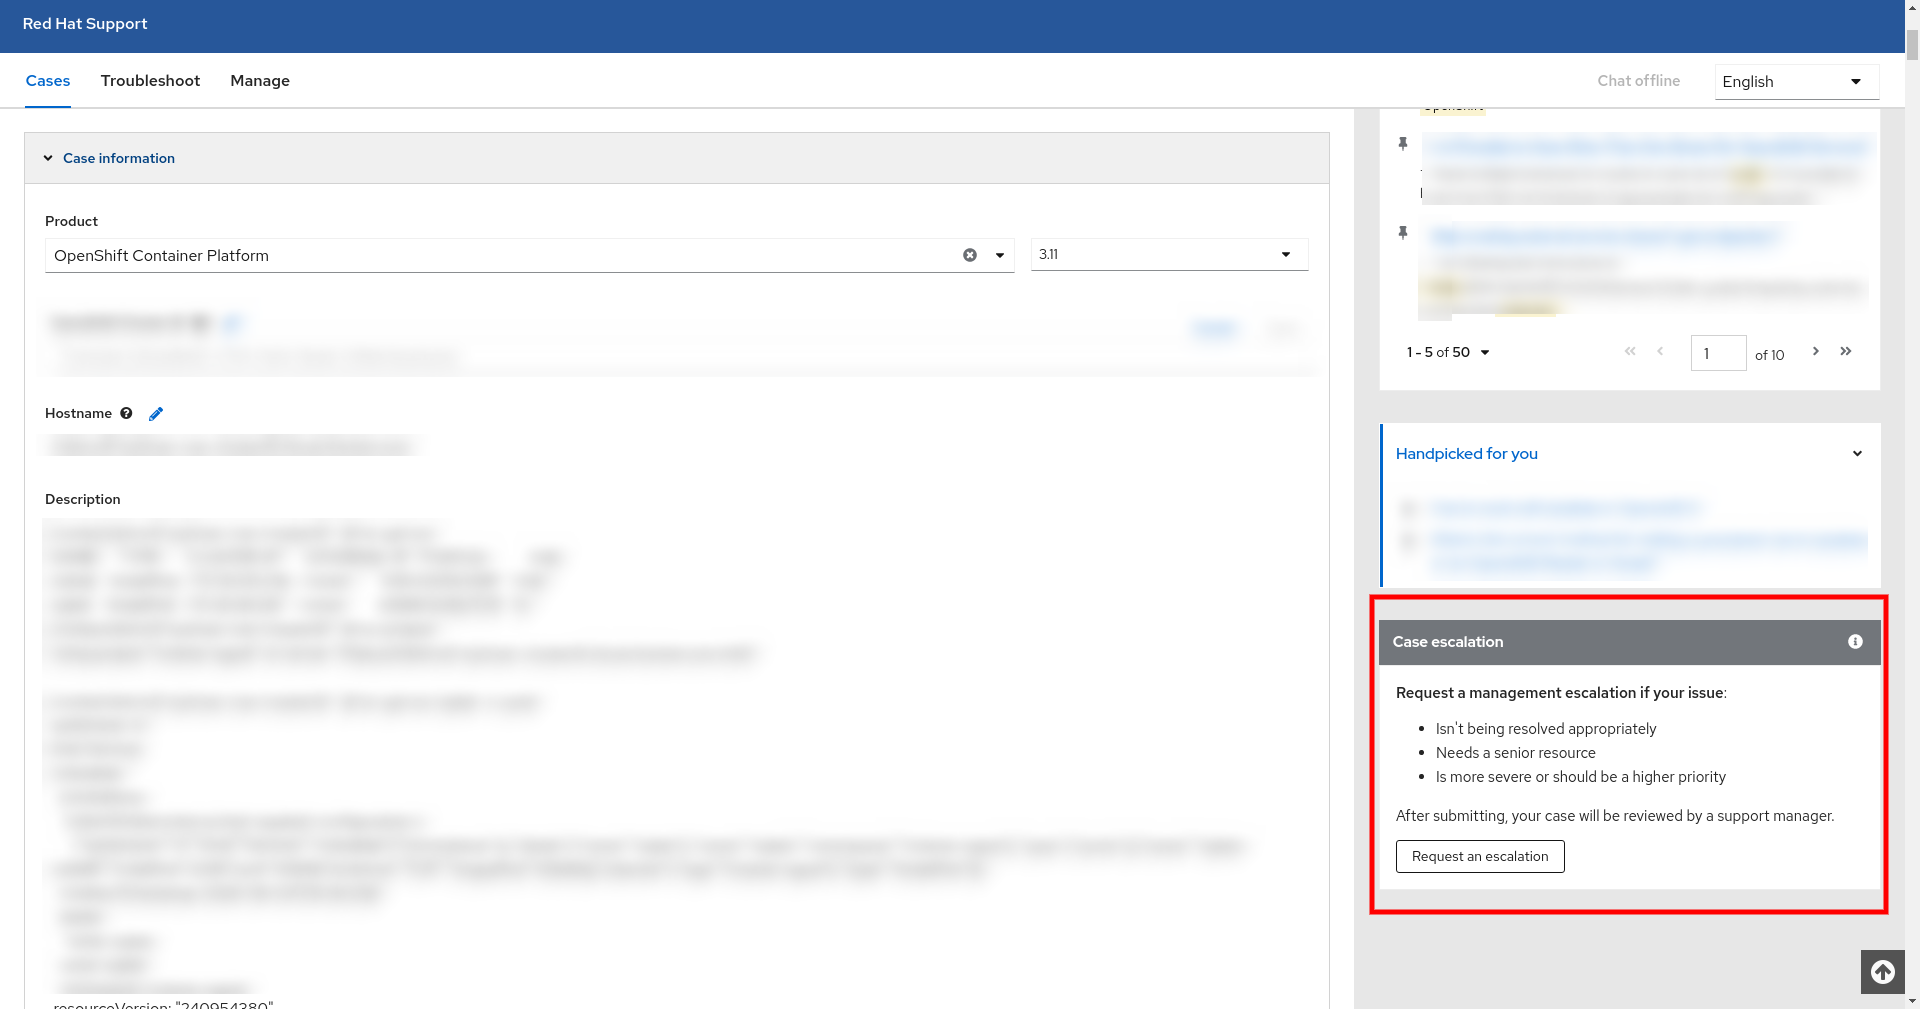
Task: Go to the first page of results
Action: [x=1630, y=351]
